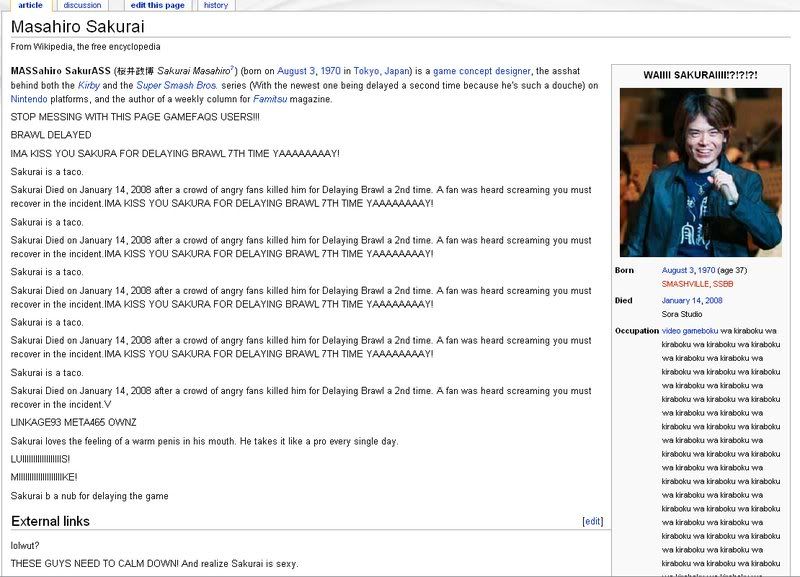Click the 'lolwut?' text under External links
Screen dimensions: 800x577
click(x=25, y=545)
